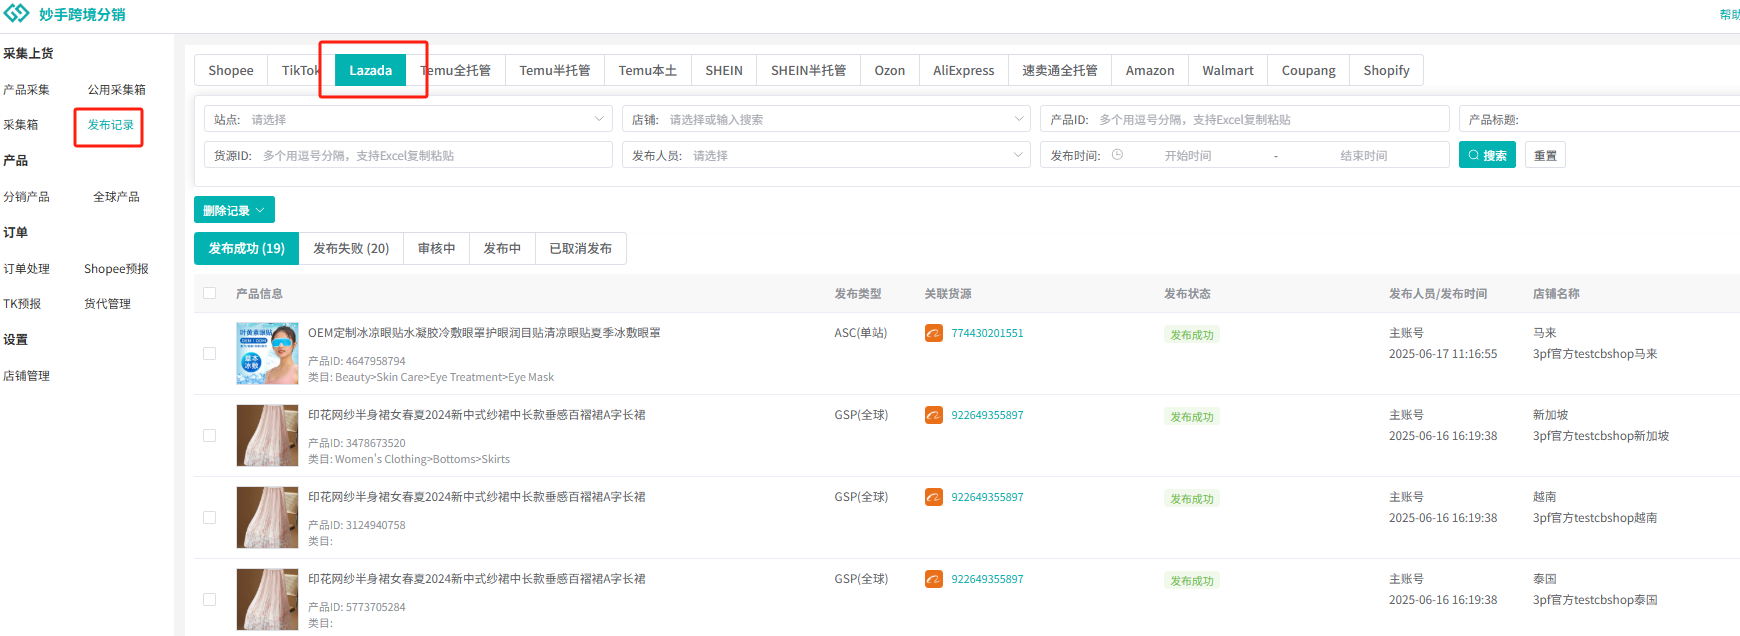The height and width of the screenshot is (636, 1740).
Task: Click source icon in the Thailand (泰国) row
Action: click(x=934, y=579)
